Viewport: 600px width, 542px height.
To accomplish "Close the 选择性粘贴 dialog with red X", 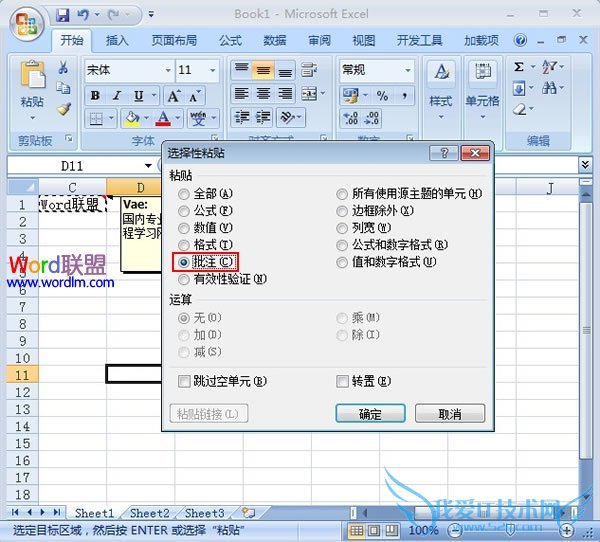I will point(475,153).
